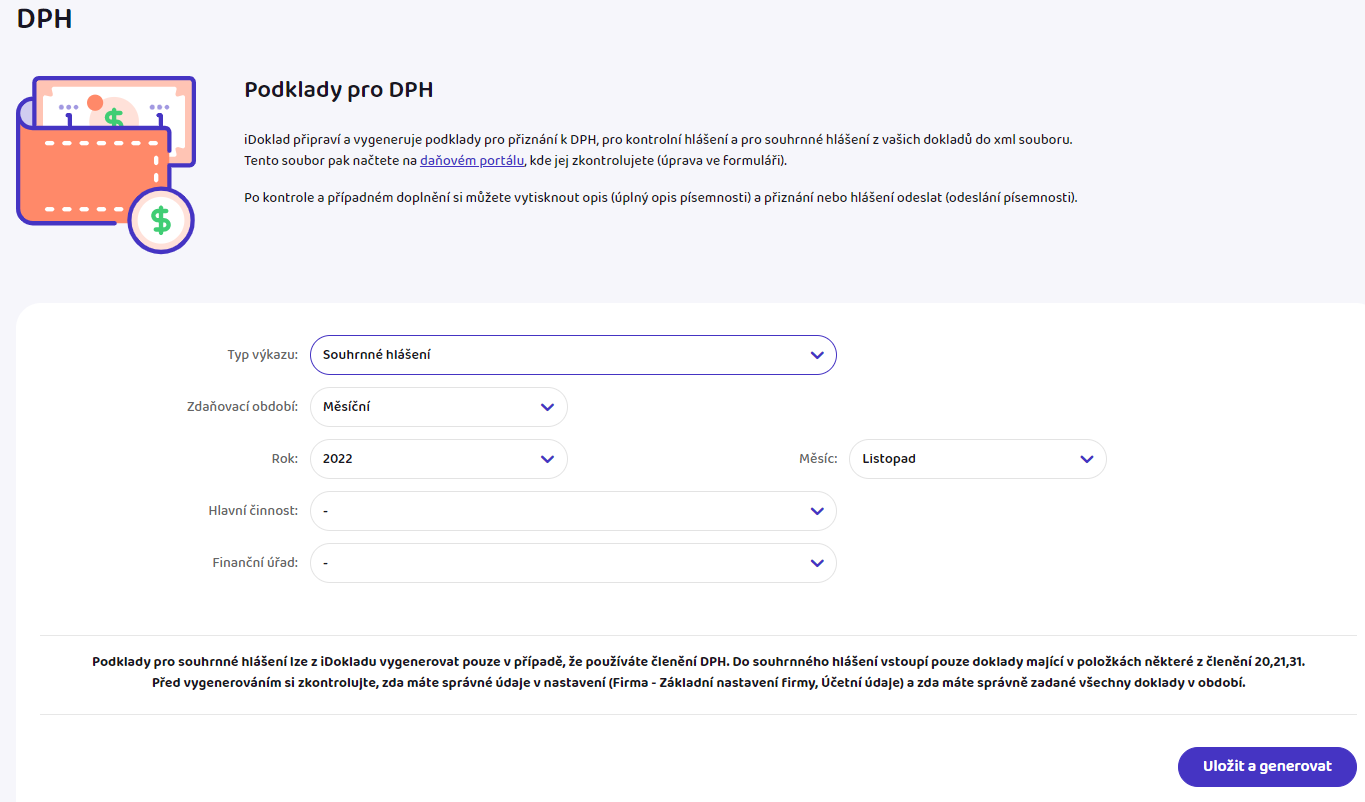This screenshot has width=1365, height=802.
Task: Open the Zdaňovací období dropdown showing Měsíční
Action: click(x=439, y=407)
